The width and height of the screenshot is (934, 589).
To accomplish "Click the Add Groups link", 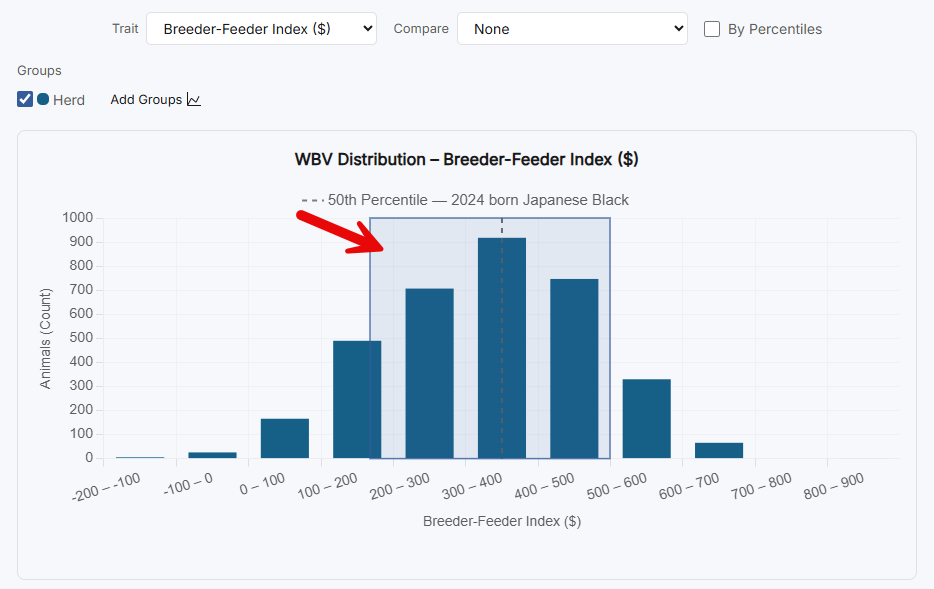I will pos(146,99).
